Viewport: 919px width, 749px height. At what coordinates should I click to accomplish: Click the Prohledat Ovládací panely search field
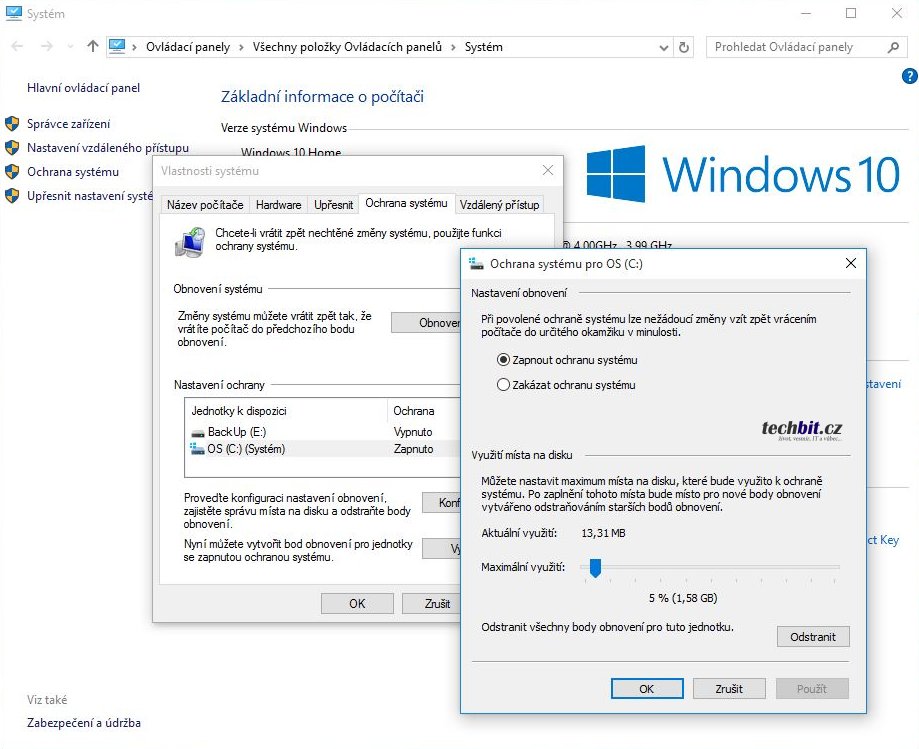[x=795, y=47]
